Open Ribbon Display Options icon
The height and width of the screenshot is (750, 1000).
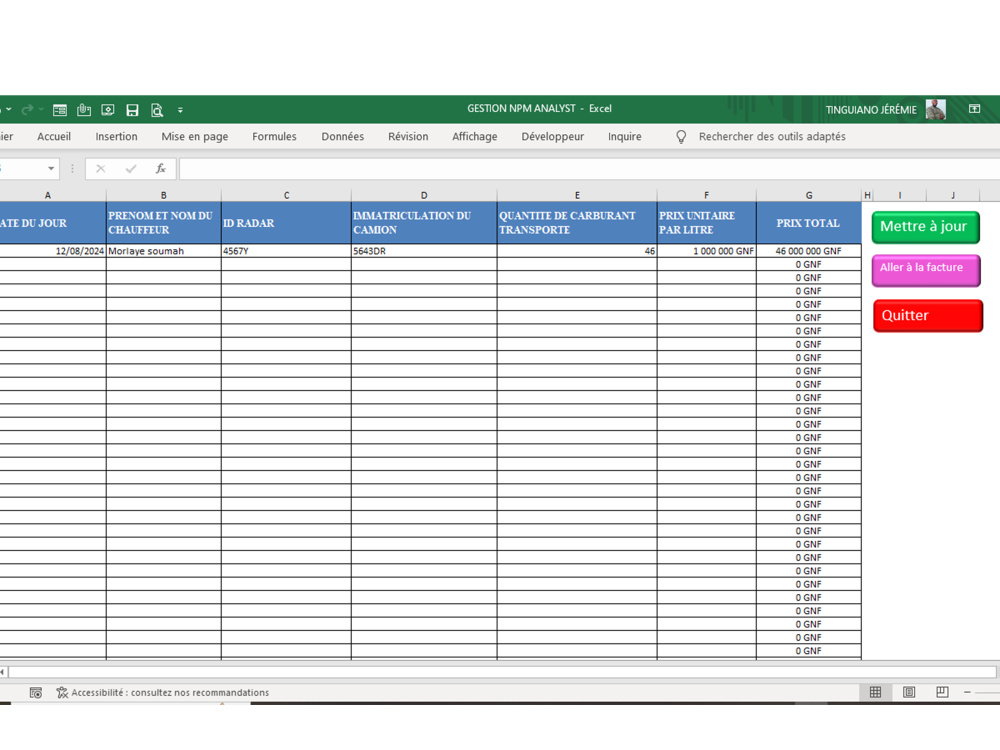coord(974,109)
